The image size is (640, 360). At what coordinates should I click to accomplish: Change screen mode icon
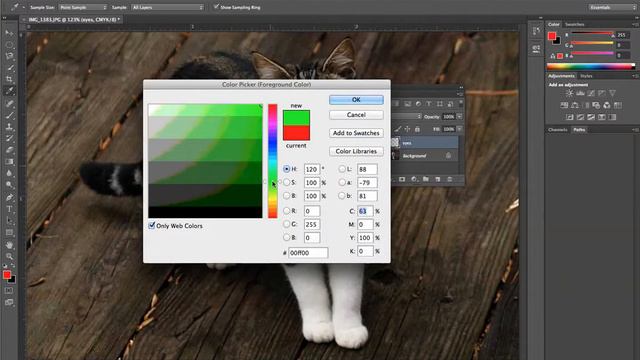click(x=9, y=302)
